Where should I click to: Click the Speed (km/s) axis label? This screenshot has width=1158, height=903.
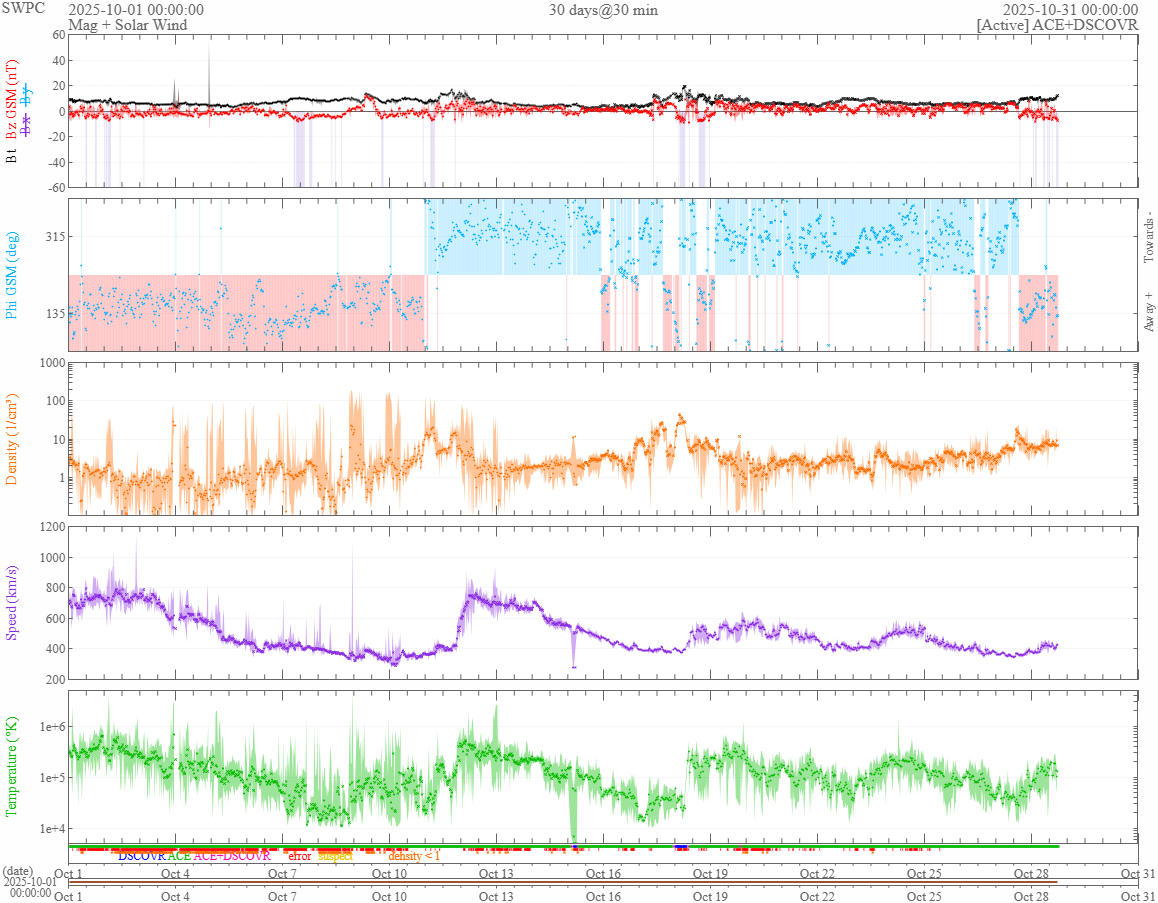click(x=12, y=603)
